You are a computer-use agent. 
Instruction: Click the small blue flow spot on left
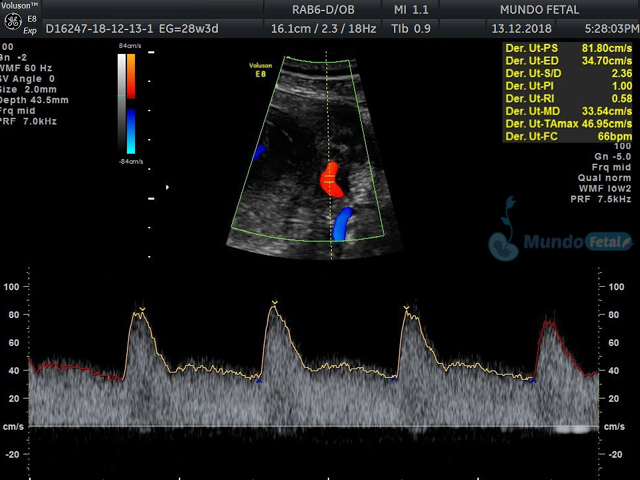tap(259, 152)
